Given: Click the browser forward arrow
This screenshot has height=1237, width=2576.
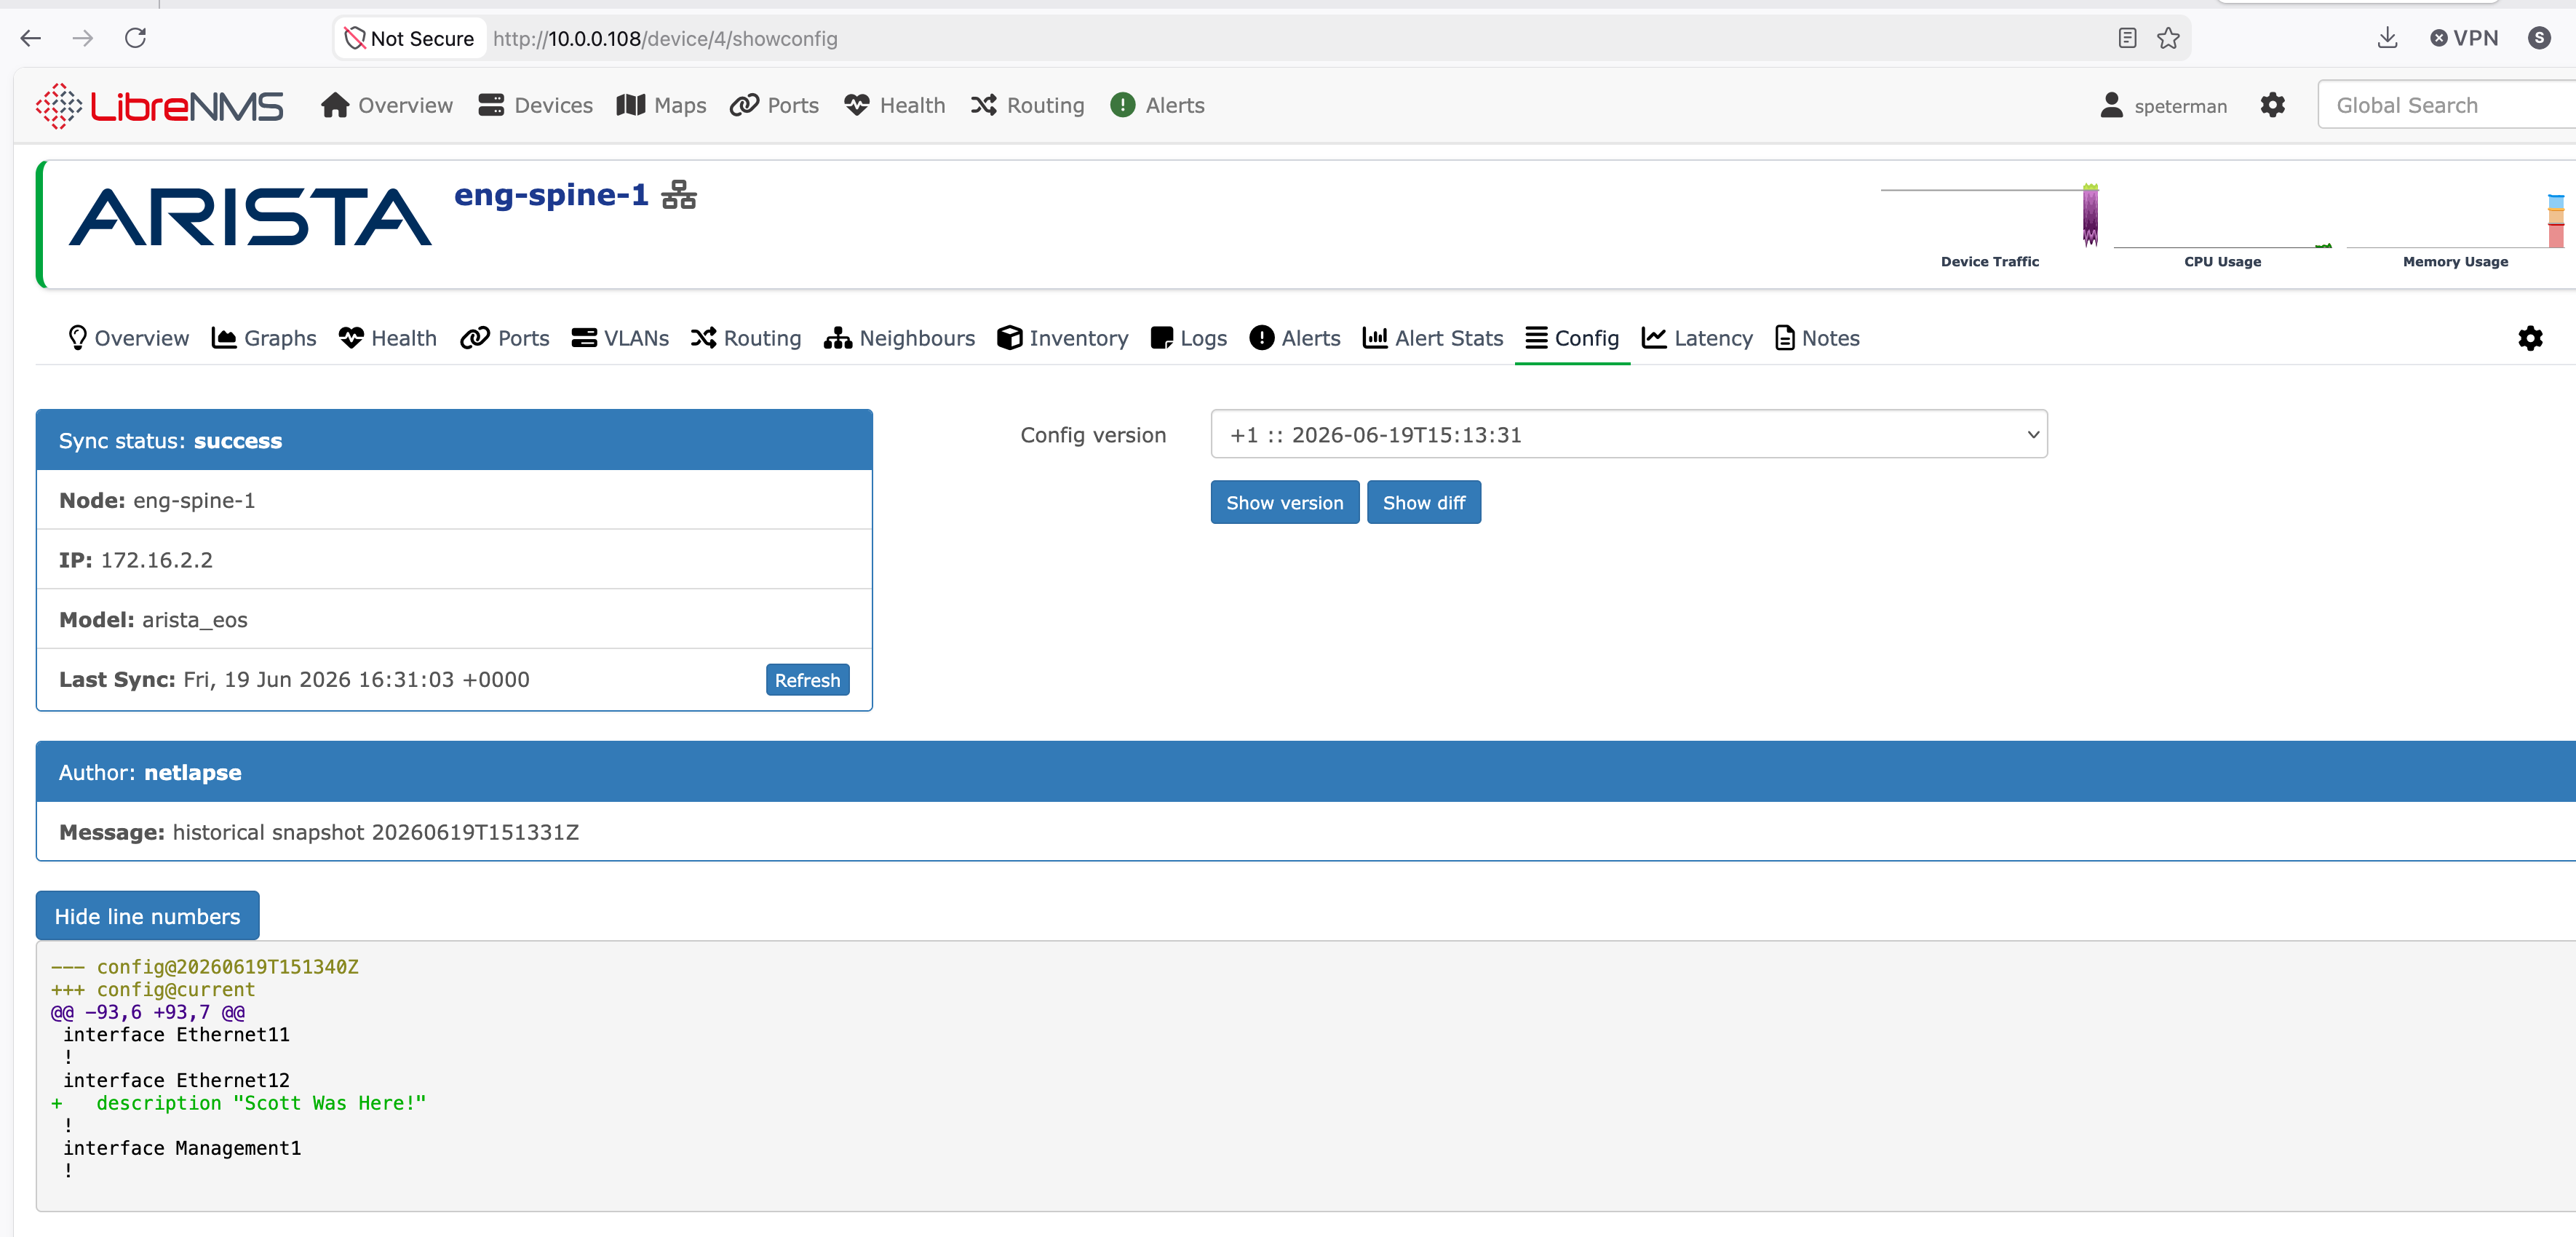Looking at the screenshot, I should click(83, 38).
